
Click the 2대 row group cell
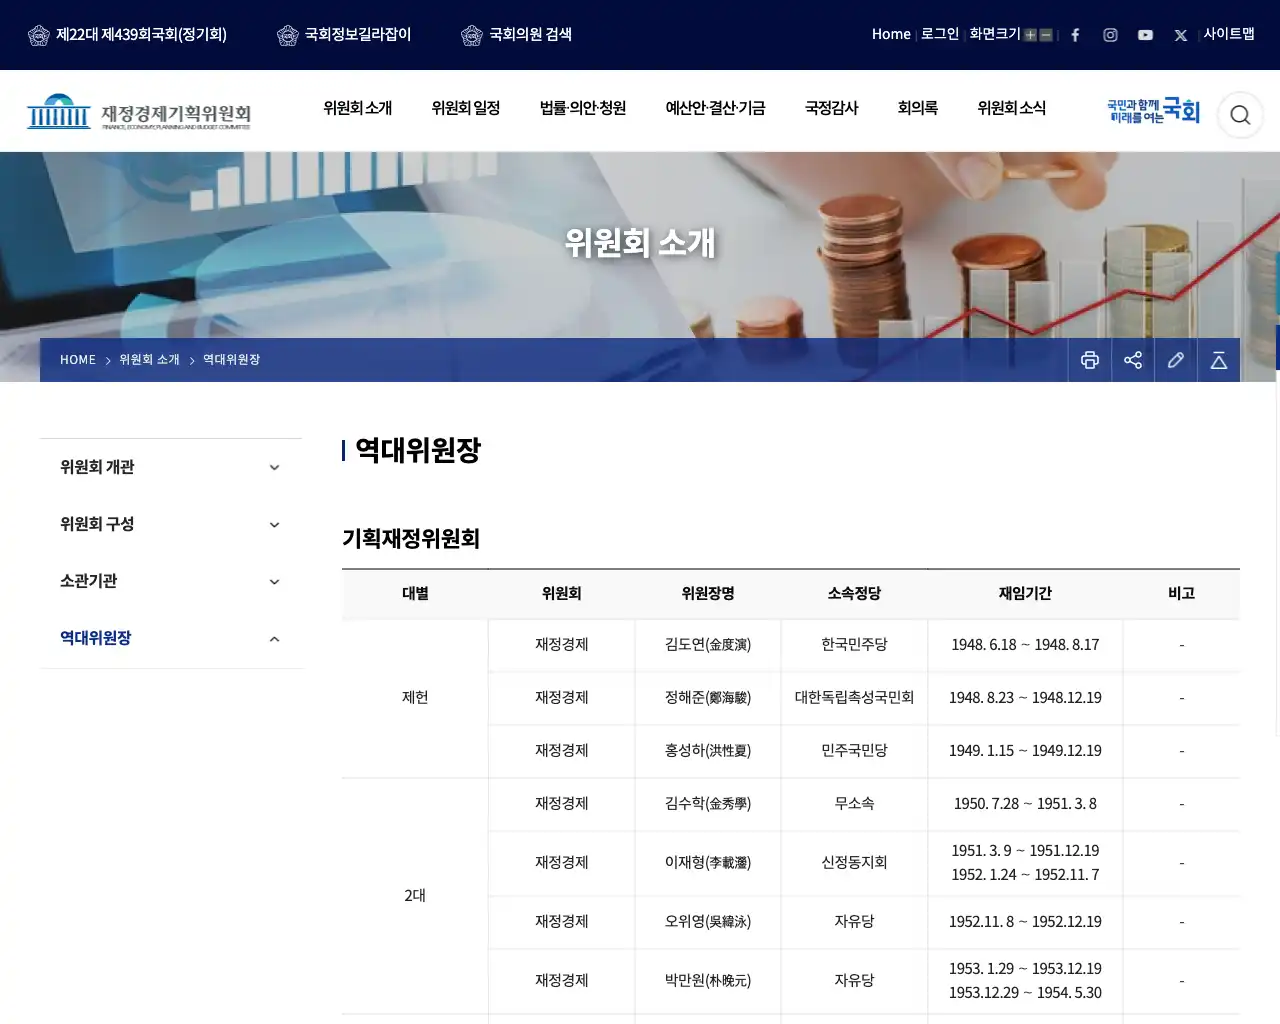point(415,896)
